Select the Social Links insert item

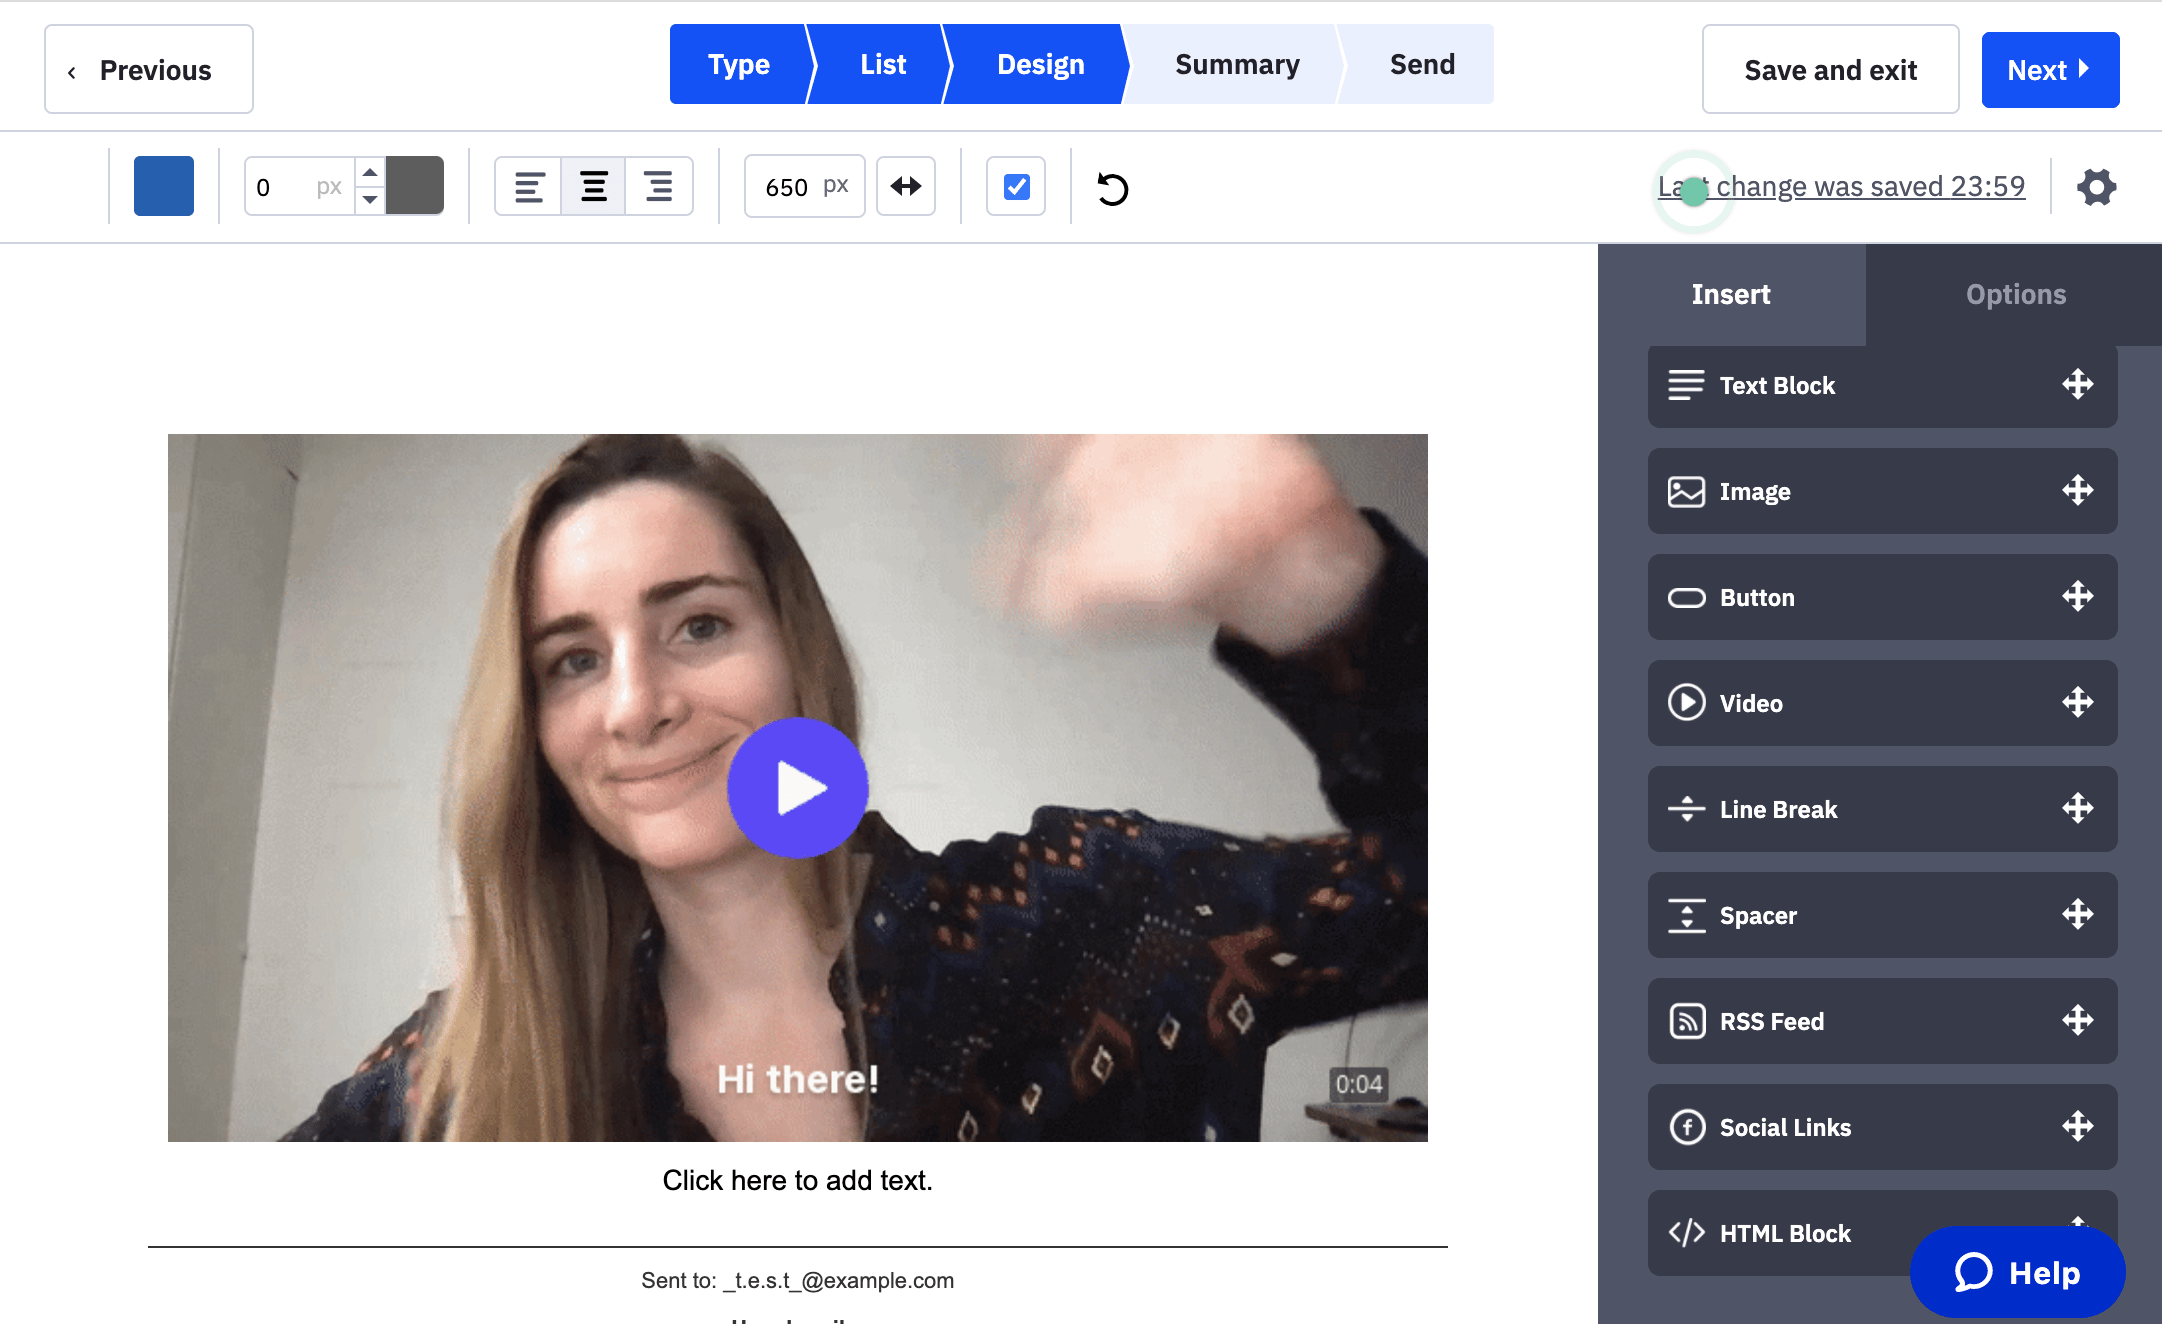point(1882,1127)
